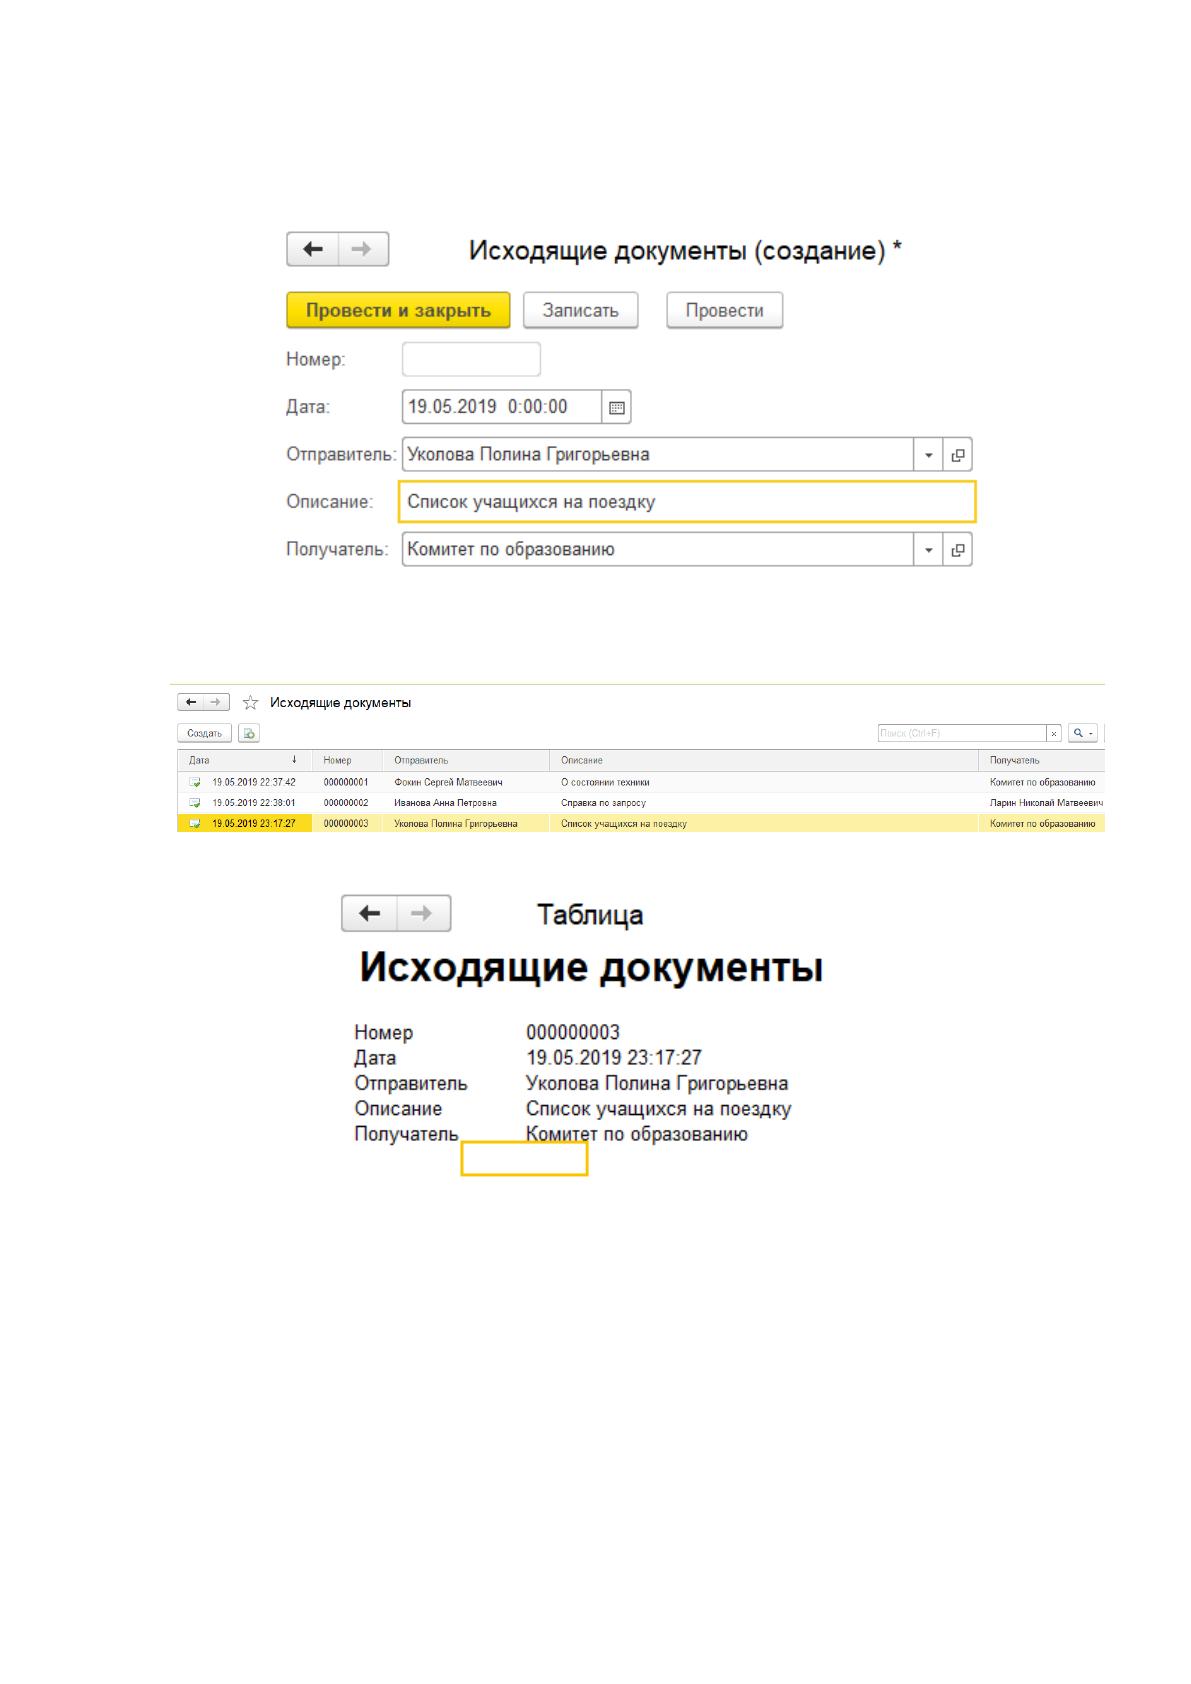This screenshot has width=1191, height=1684.
Task: Open the magnifier search options dropdown
Action: (x=1083, y=733)
